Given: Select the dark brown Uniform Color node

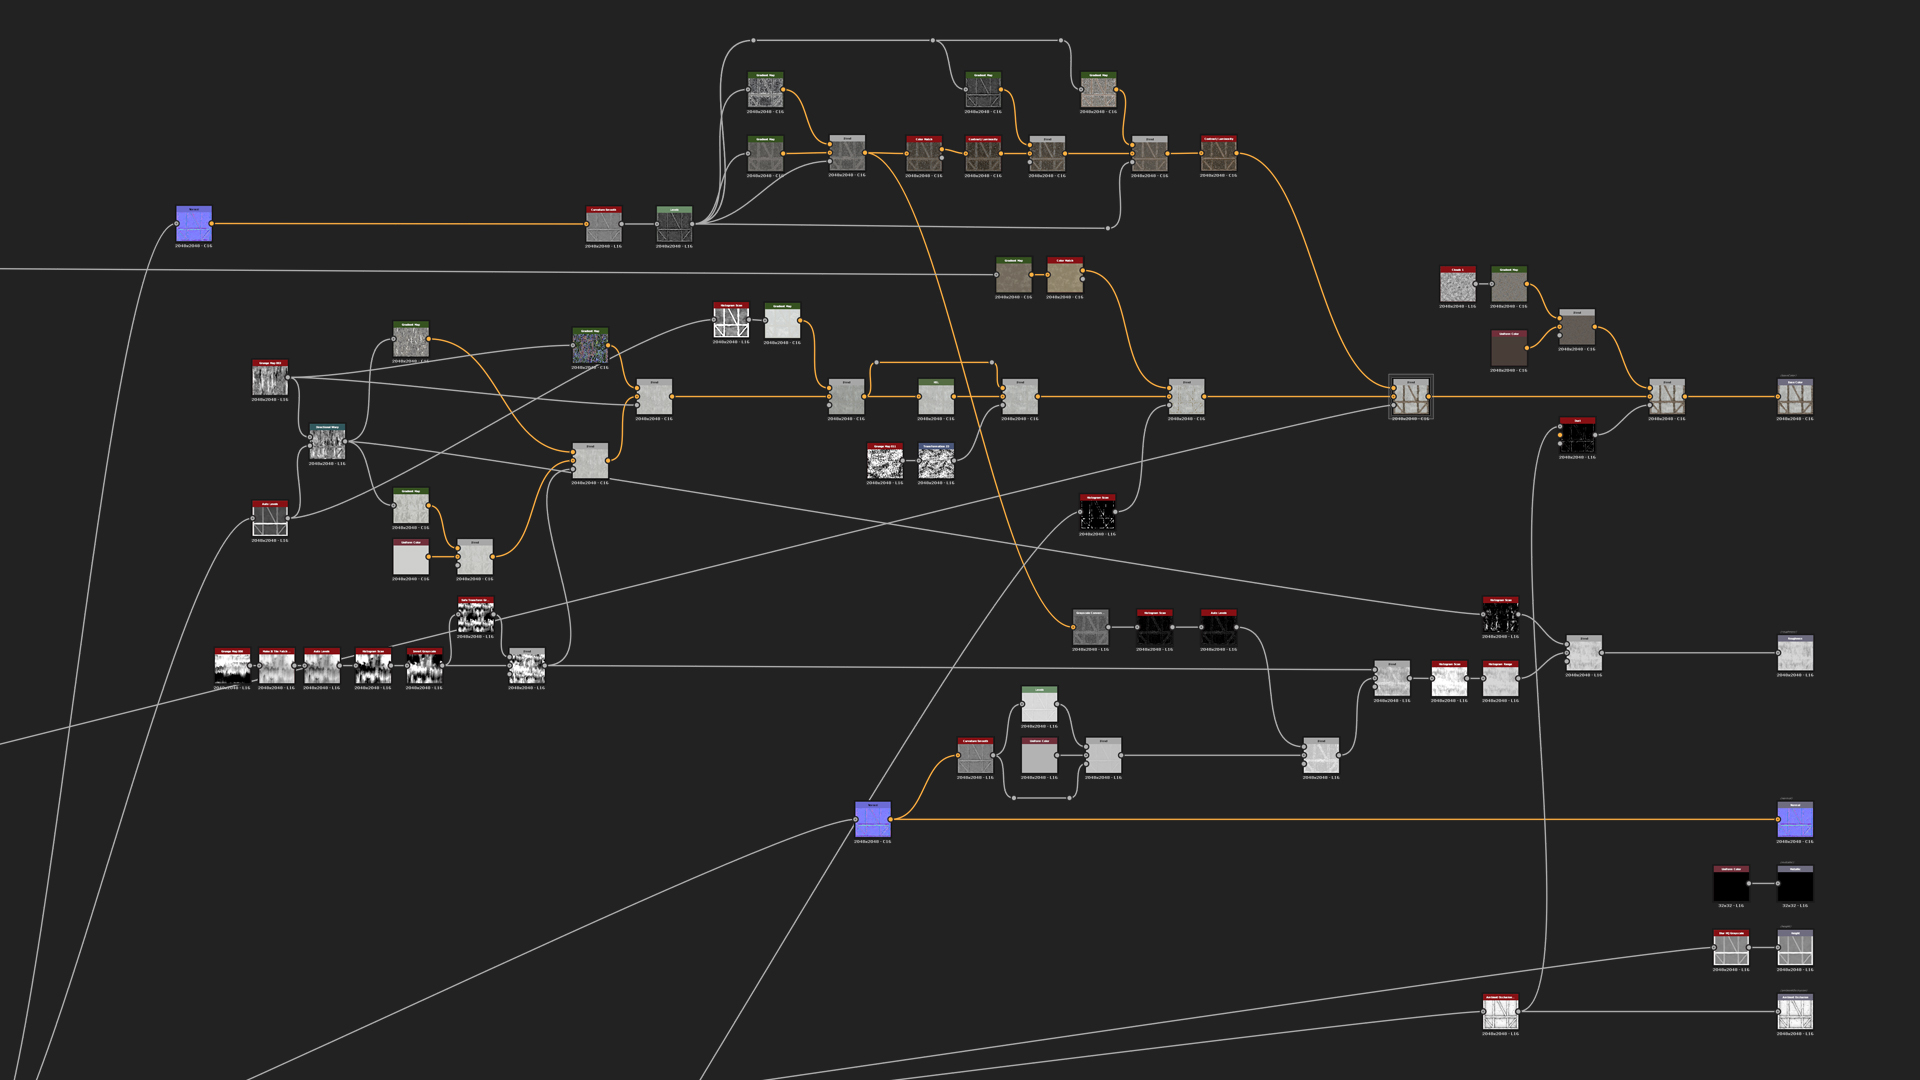Looking at the screenshot, I should [x=1509, y=350].
